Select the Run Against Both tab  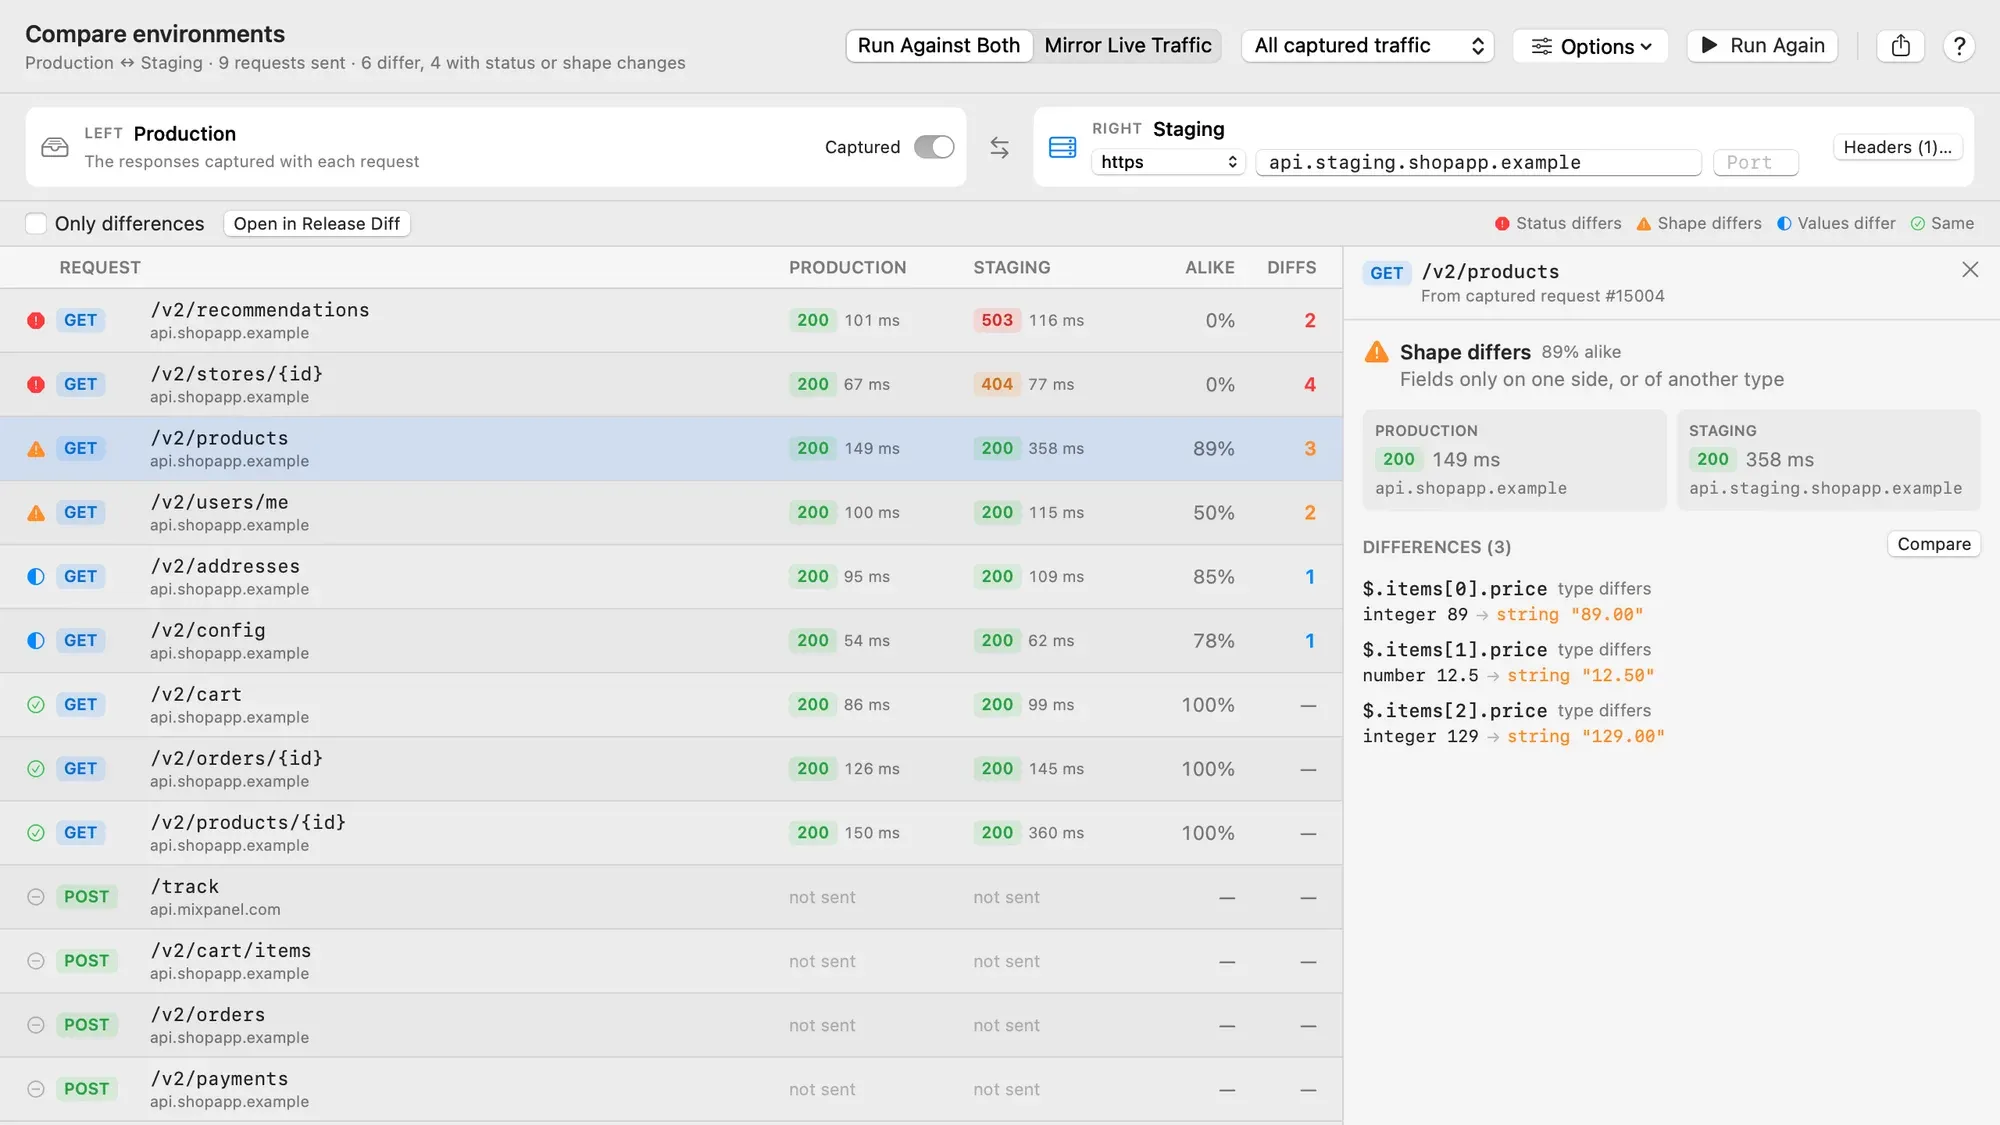[x=938, y=46]
